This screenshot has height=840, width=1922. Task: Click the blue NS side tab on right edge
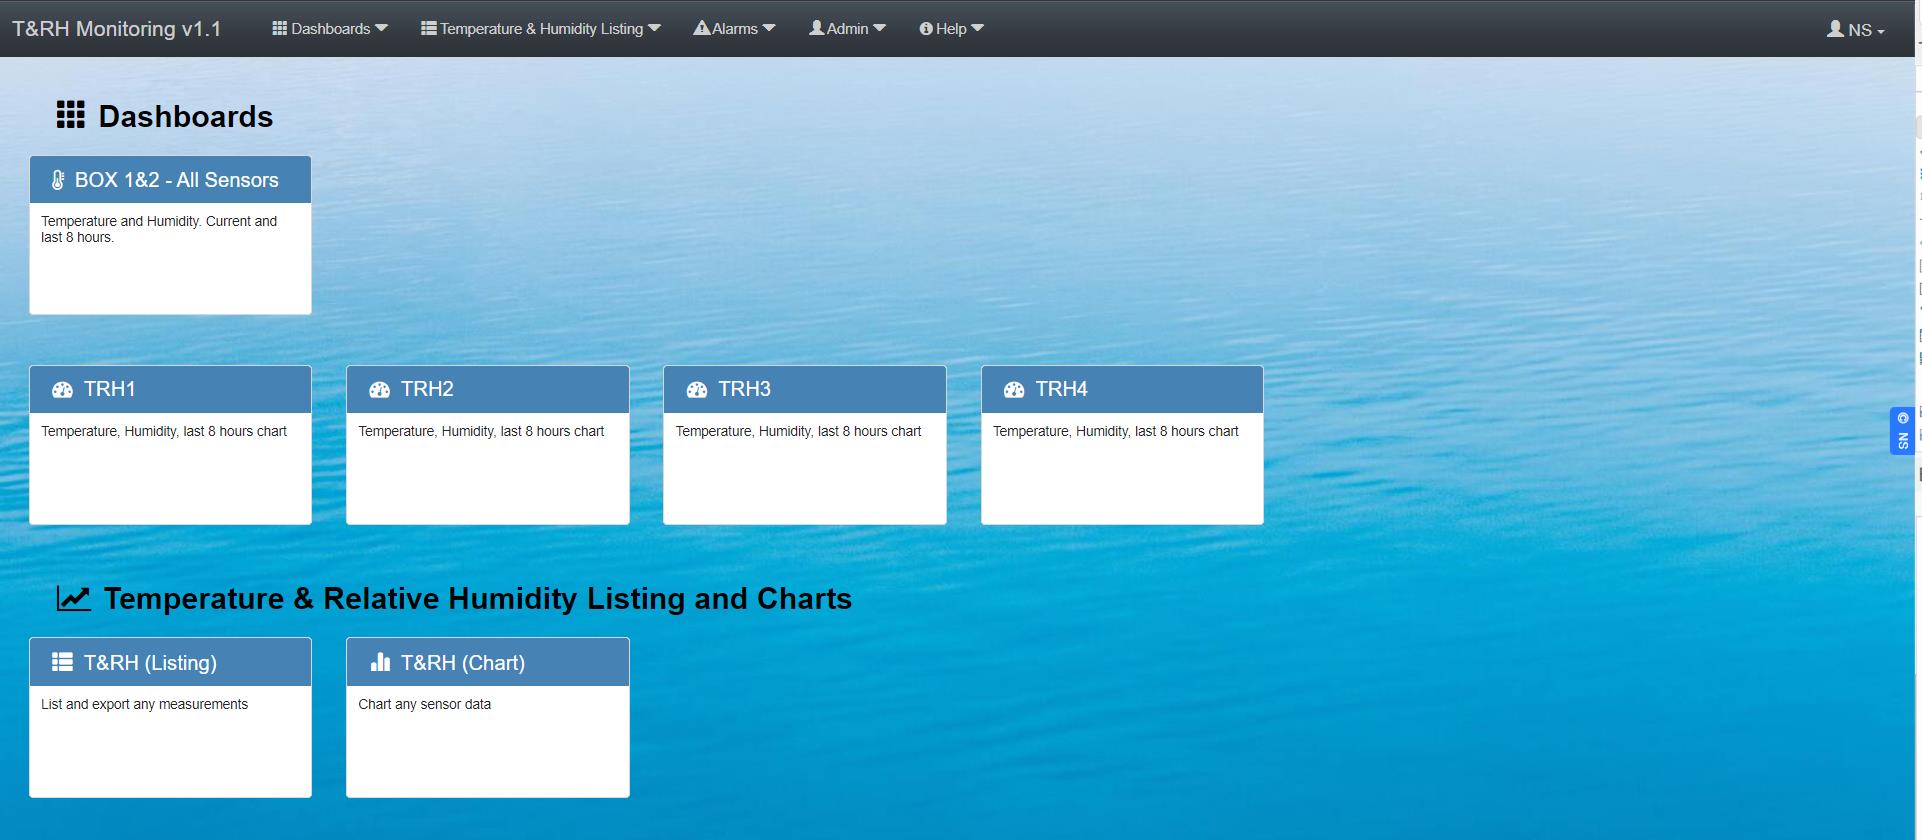(x=1902, y=431)
